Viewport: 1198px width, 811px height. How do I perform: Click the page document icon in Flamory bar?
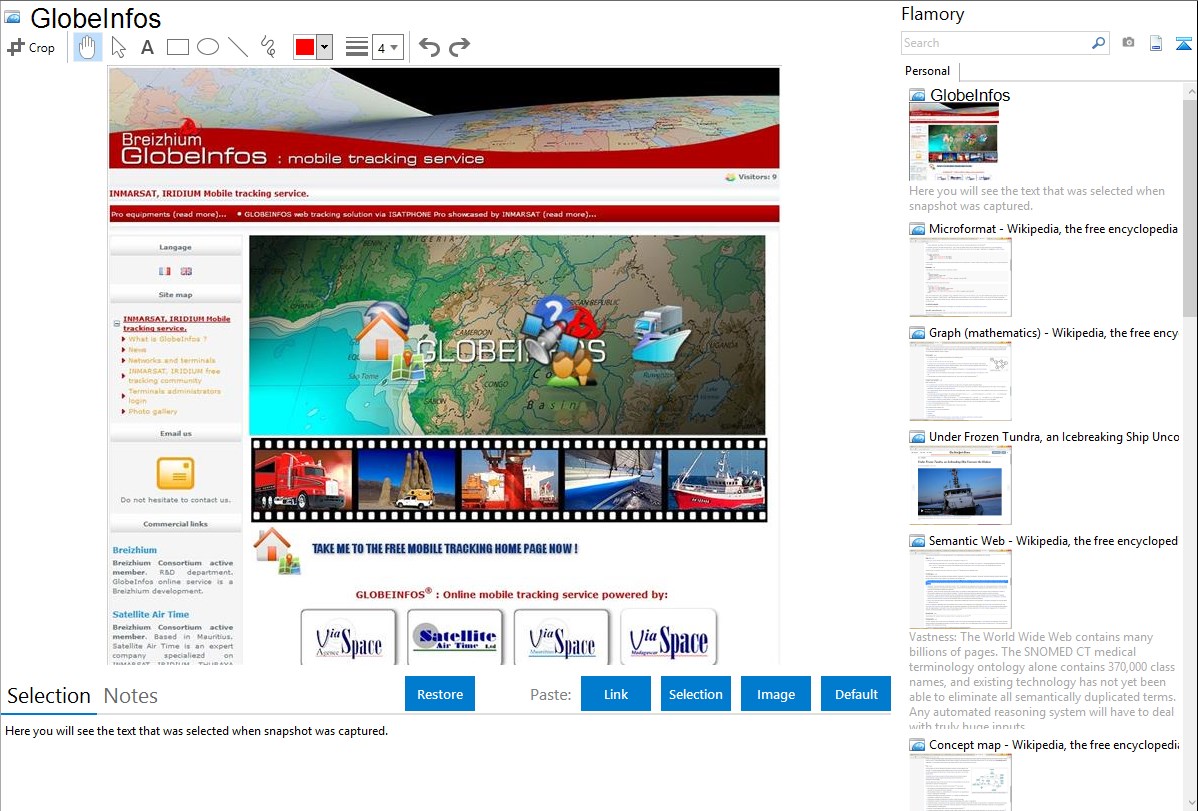click(x=1156, y=43)
